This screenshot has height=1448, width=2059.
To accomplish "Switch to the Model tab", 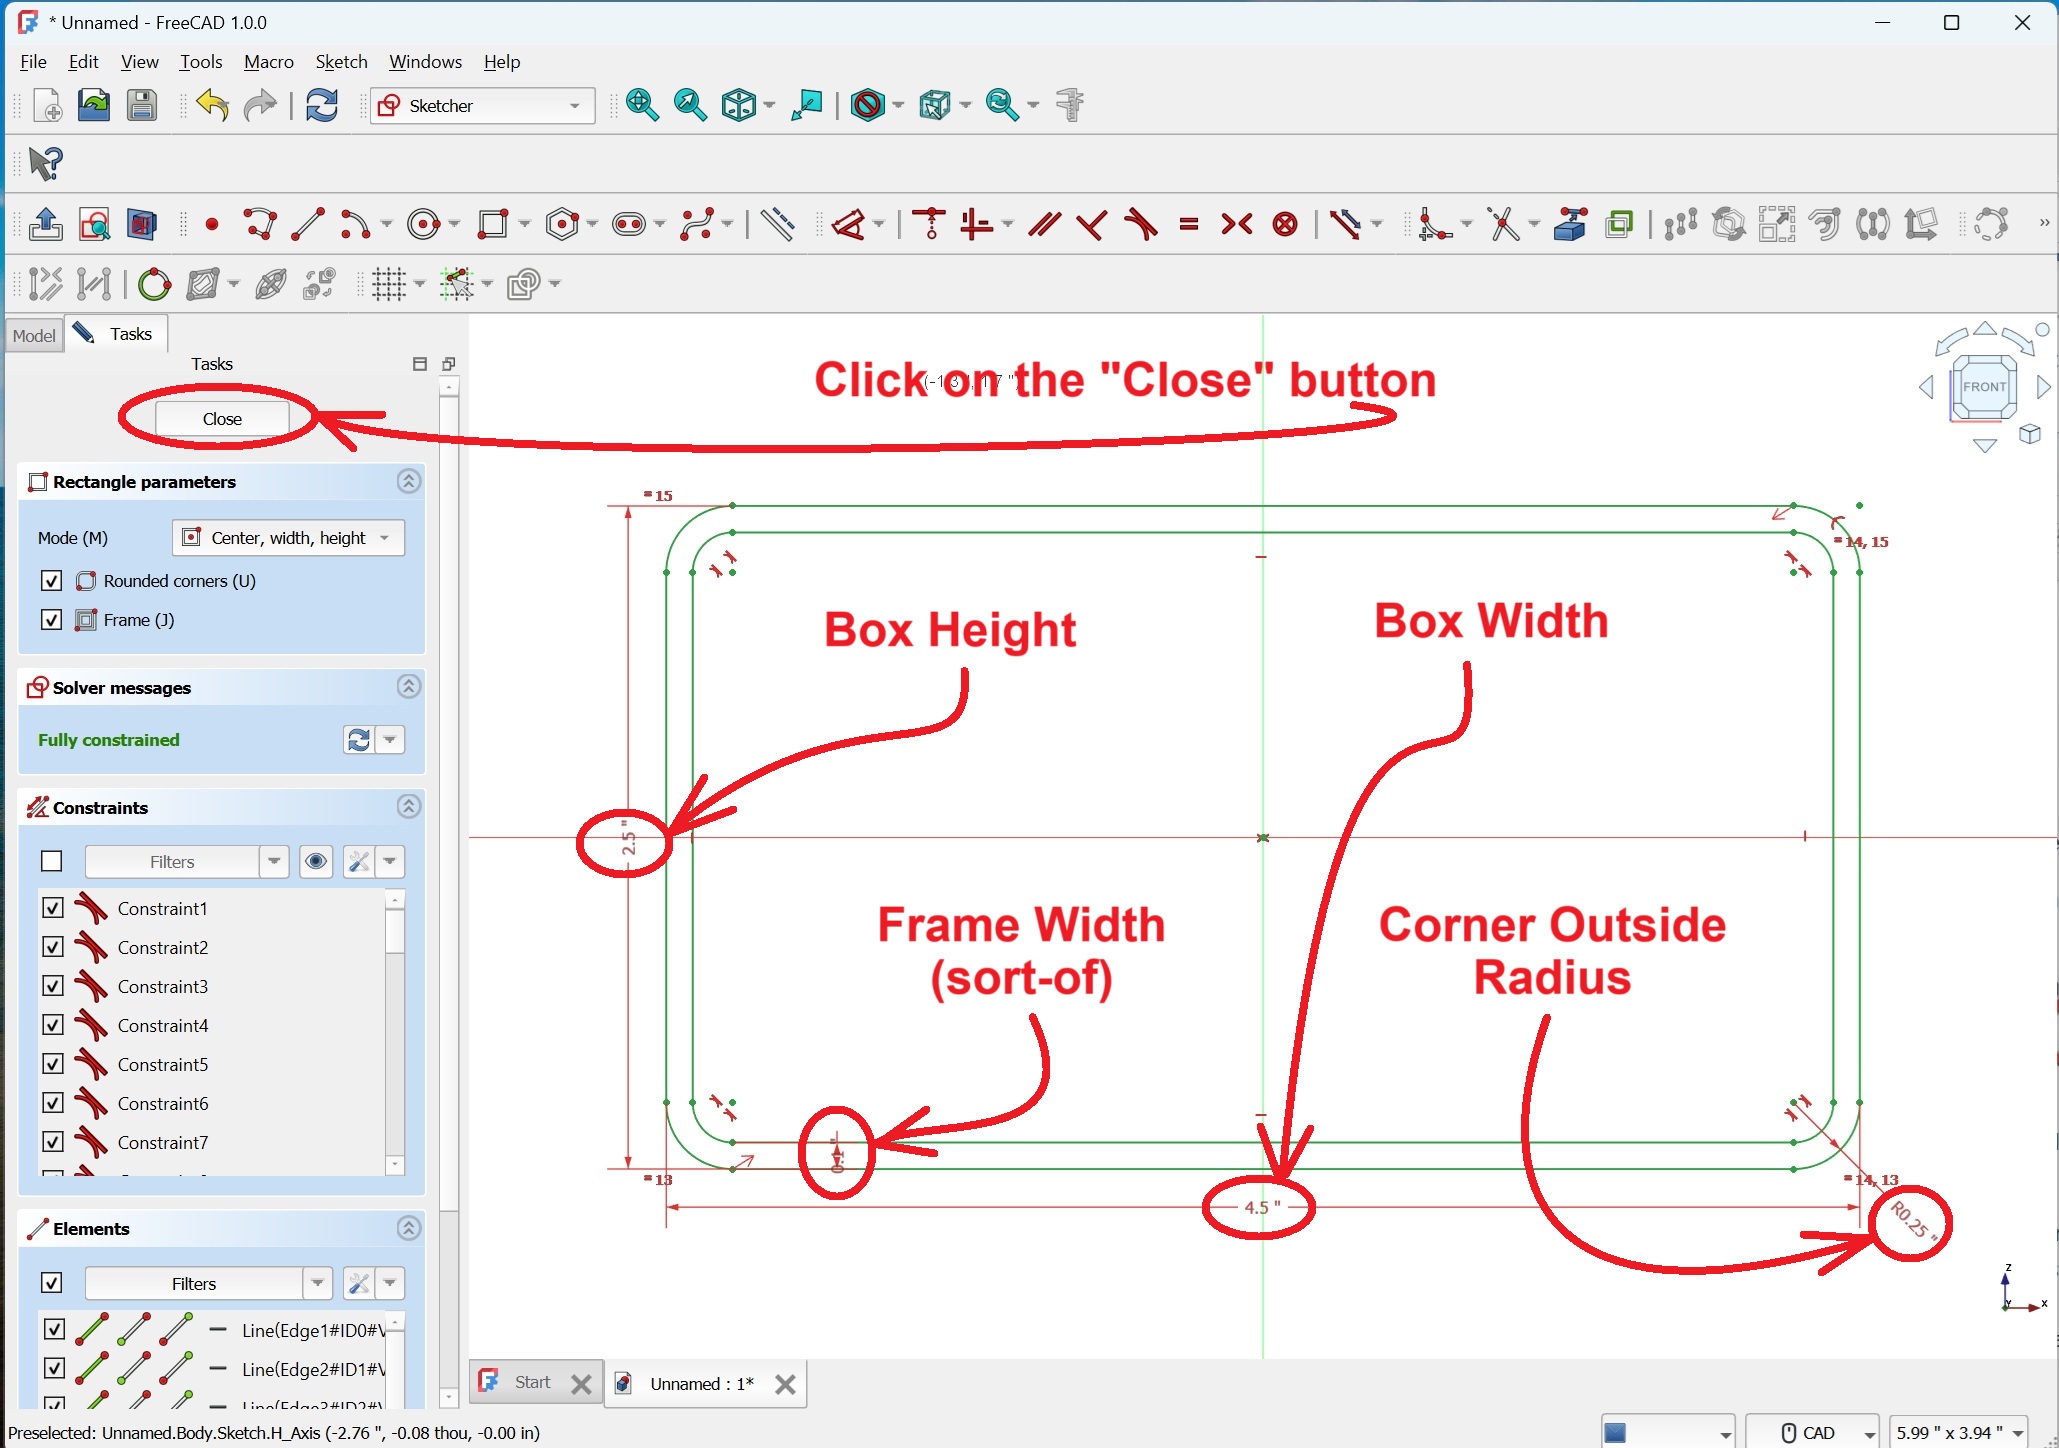I will (34, 335).
